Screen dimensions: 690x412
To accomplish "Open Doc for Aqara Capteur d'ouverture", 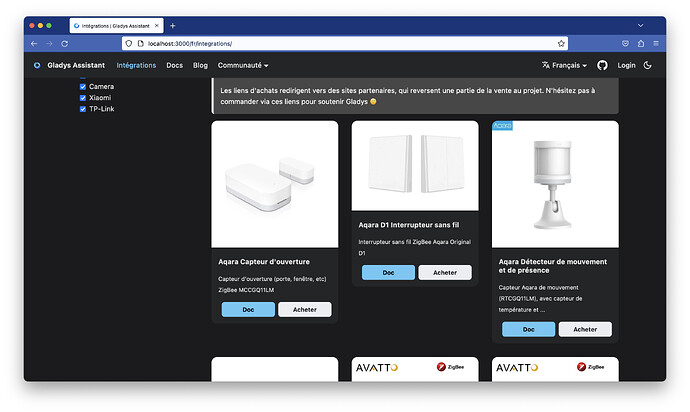I will tap(248, 309).
